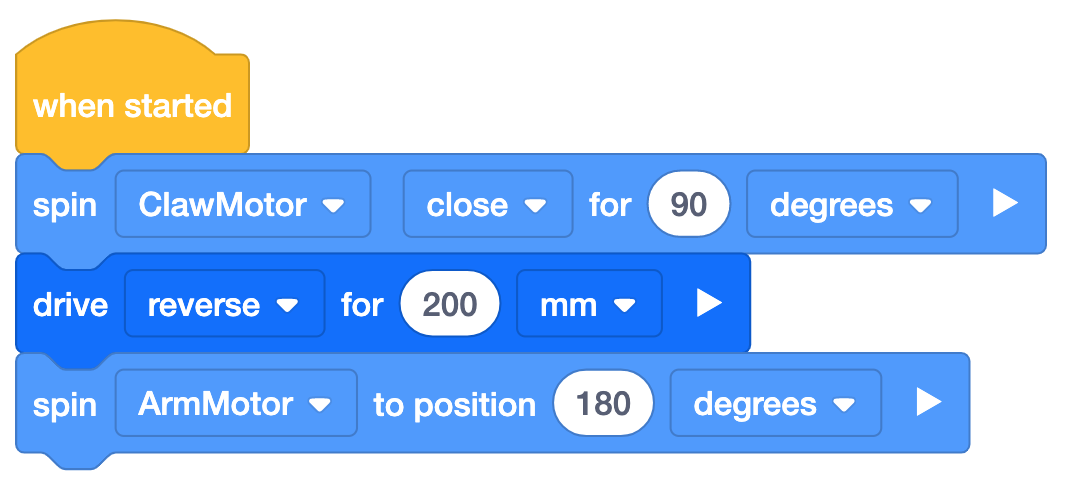Open the close direction dropdown

(x=487, y=205)
